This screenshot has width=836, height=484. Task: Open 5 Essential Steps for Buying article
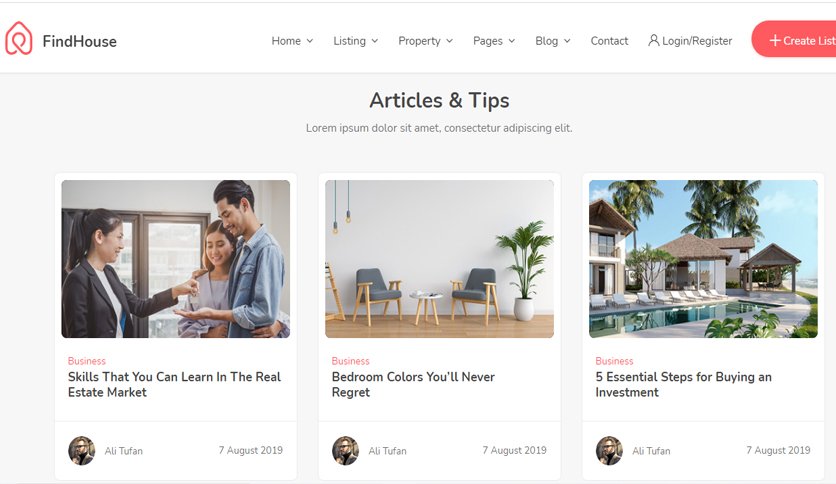(684, 384)
